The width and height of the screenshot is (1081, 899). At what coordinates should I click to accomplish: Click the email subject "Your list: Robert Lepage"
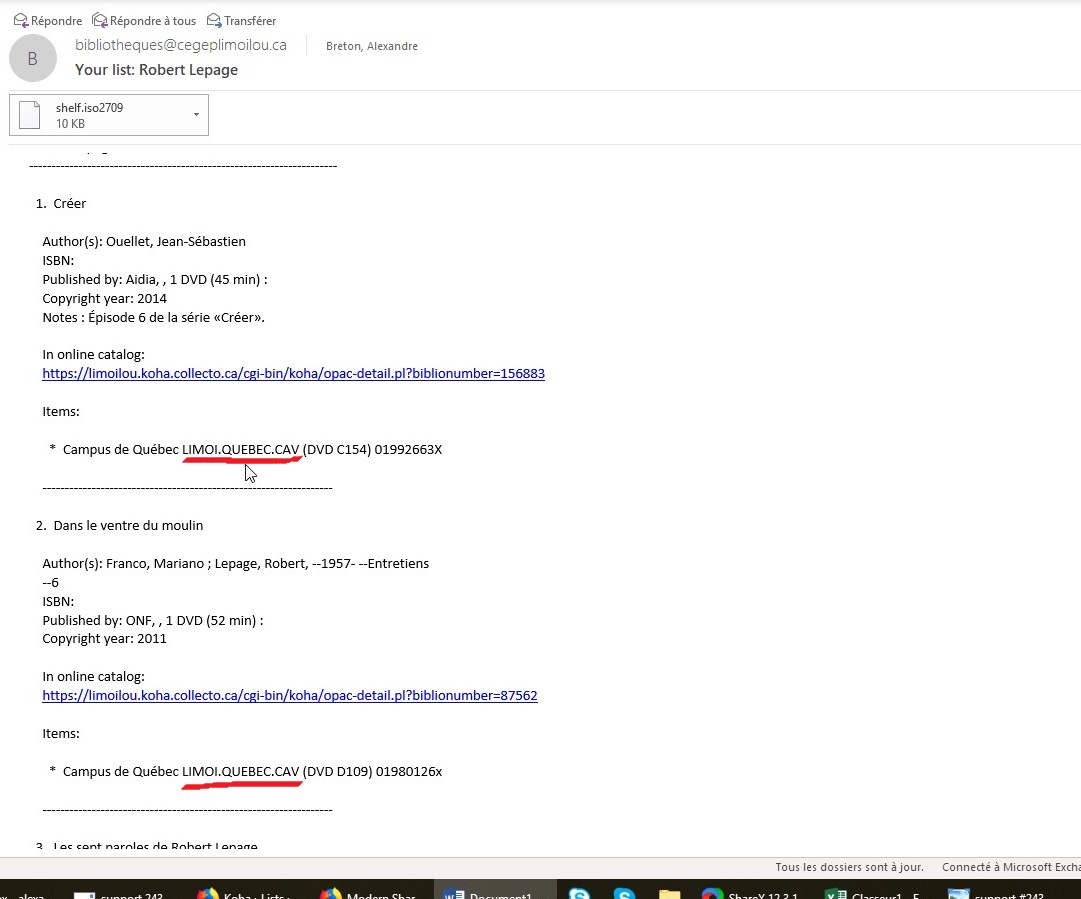pyautogui.click(x=156, y=70)
